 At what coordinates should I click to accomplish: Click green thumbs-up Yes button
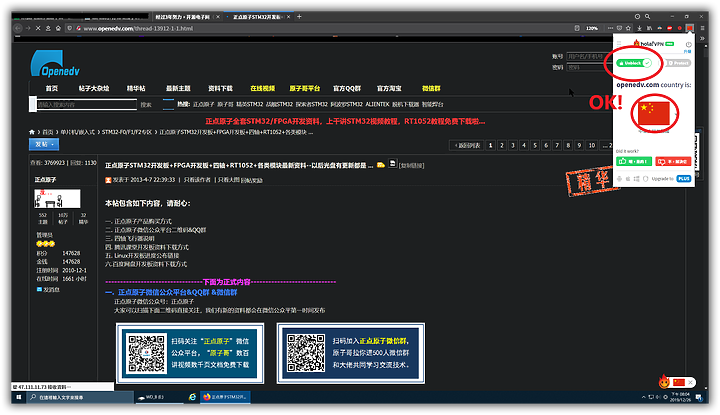(x=634, y=161)
